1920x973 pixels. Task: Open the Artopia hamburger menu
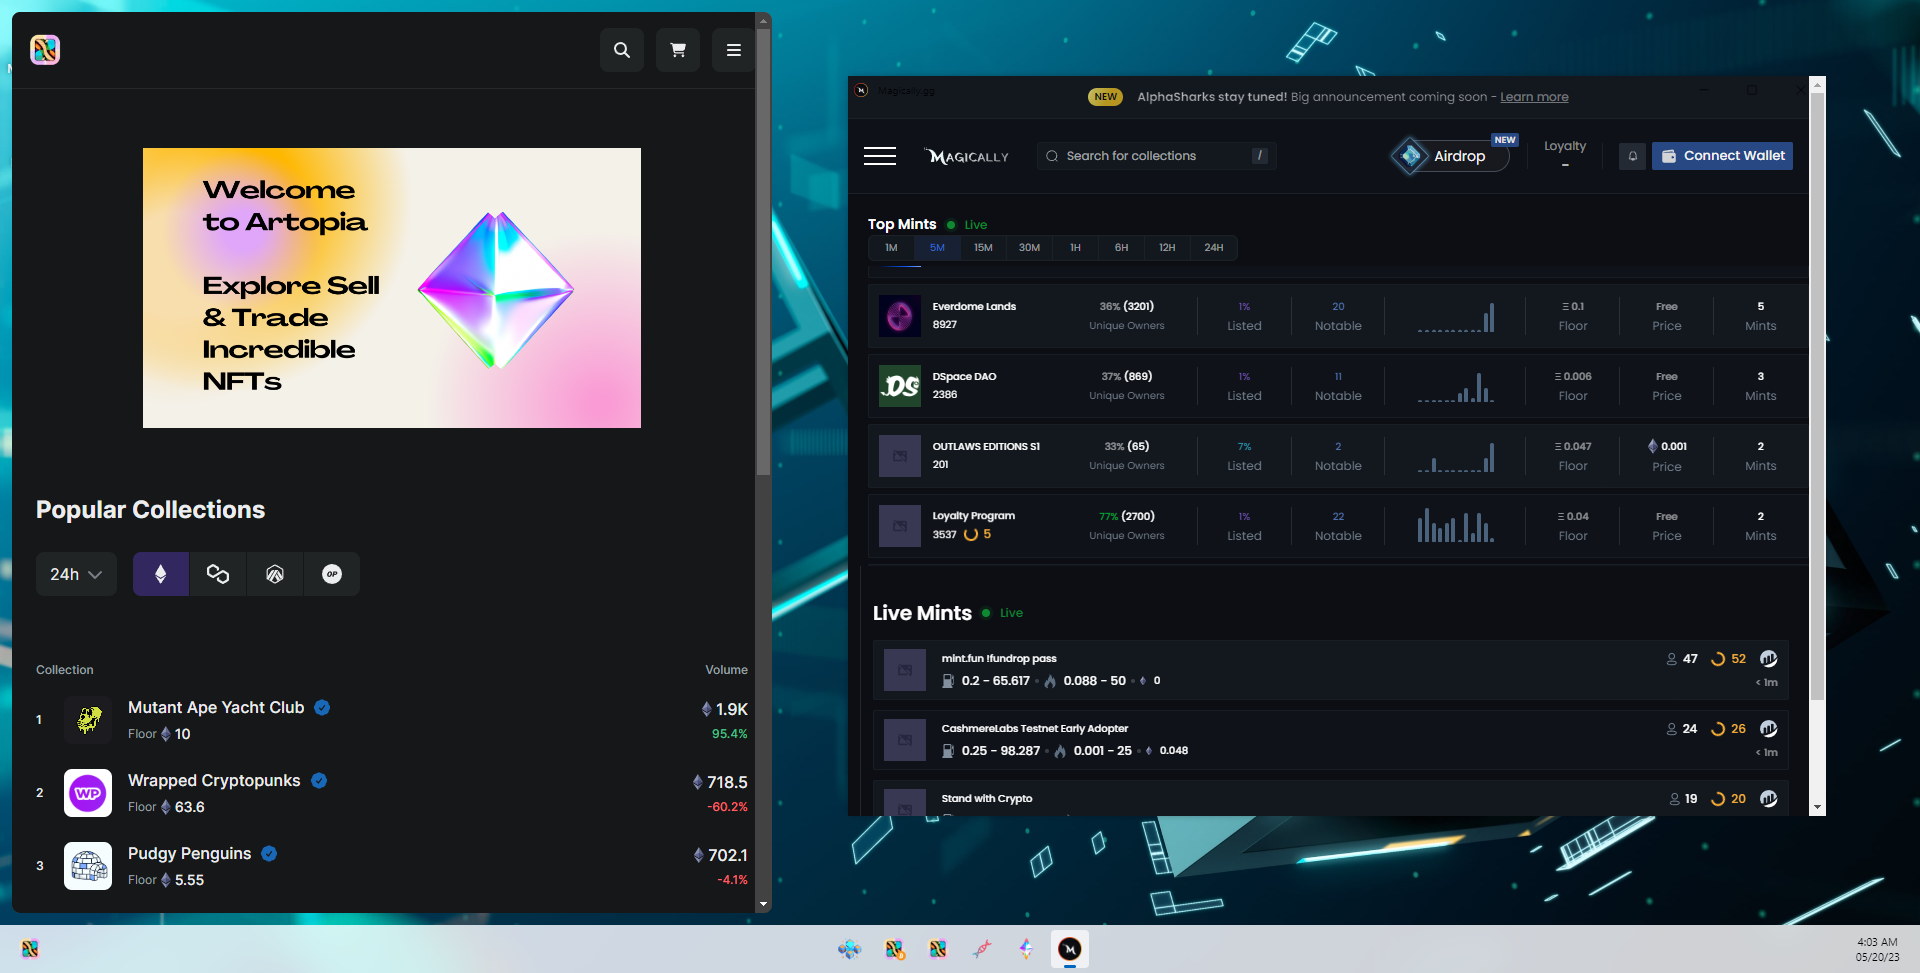733,50
